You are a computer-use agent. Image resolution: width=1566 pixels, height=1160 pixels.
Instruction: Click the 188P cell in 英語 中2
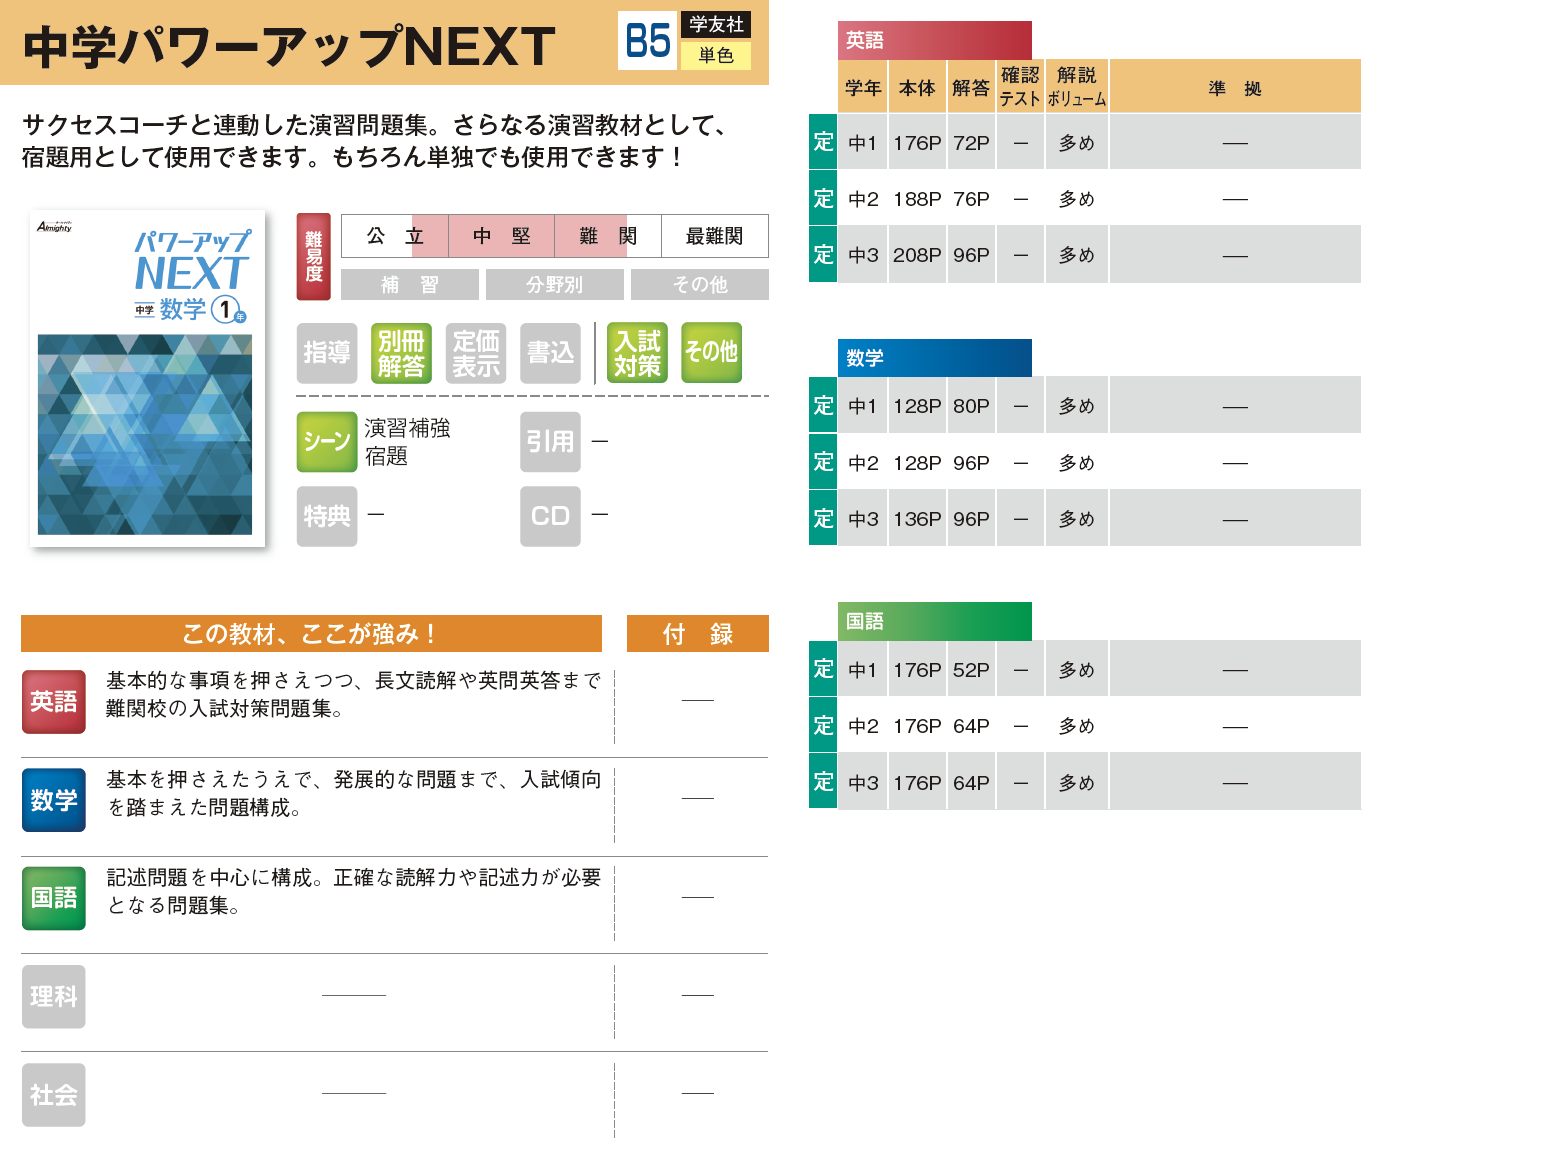coord(917,199)
